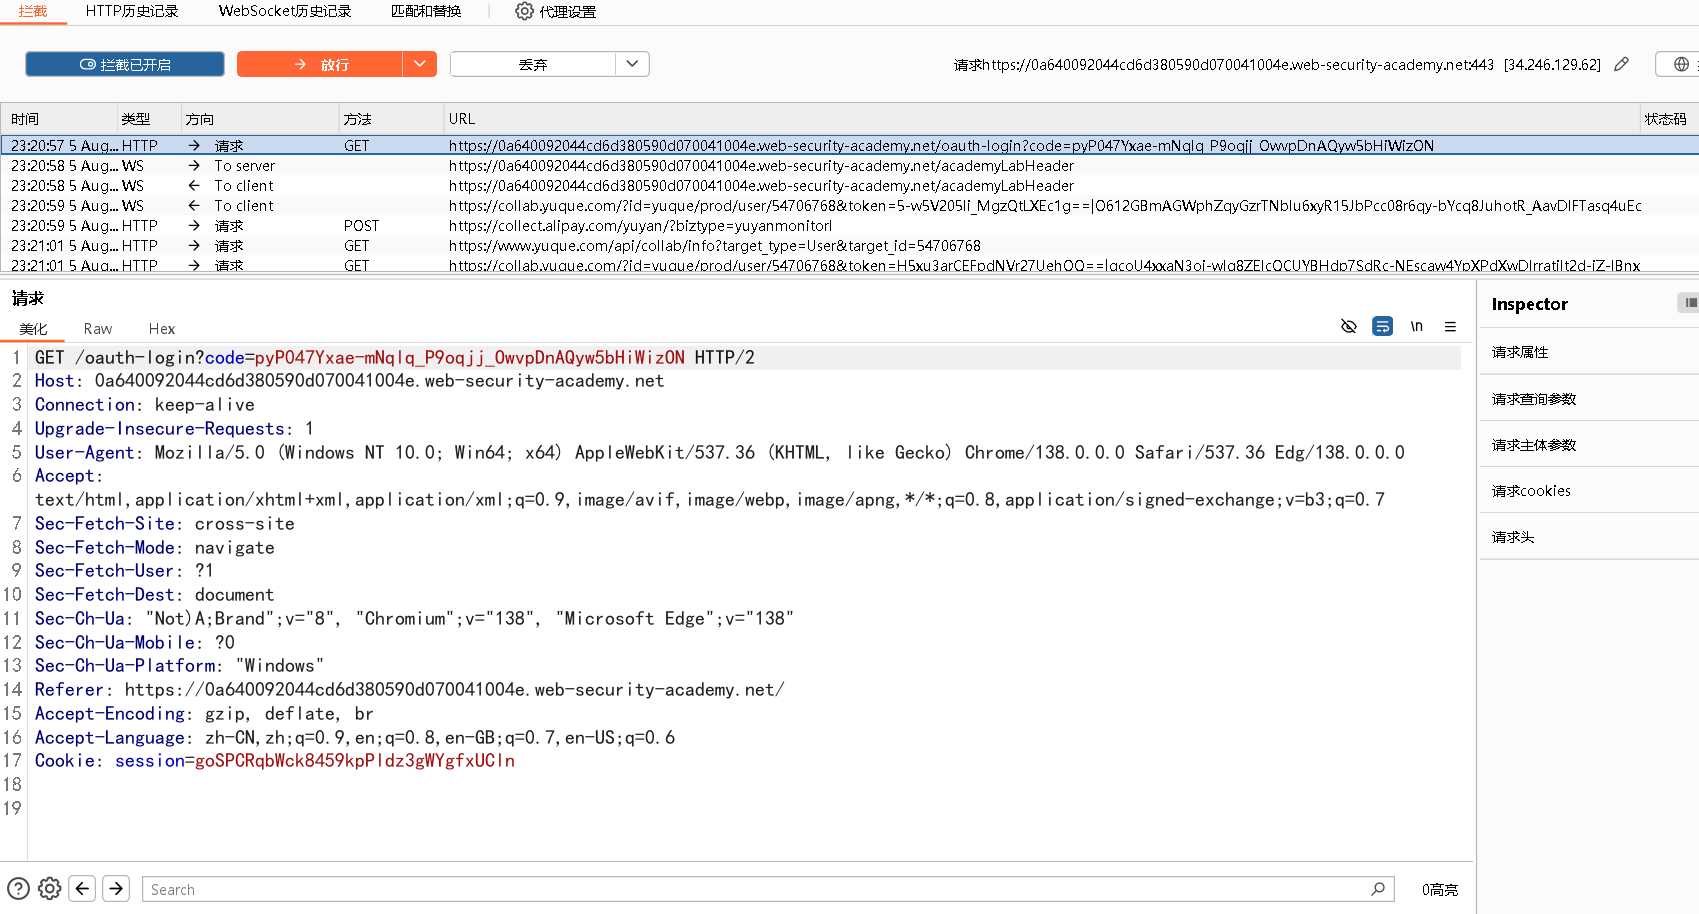
Task: Open the WebSocket历史记录 tab
Action: [283, 11]
